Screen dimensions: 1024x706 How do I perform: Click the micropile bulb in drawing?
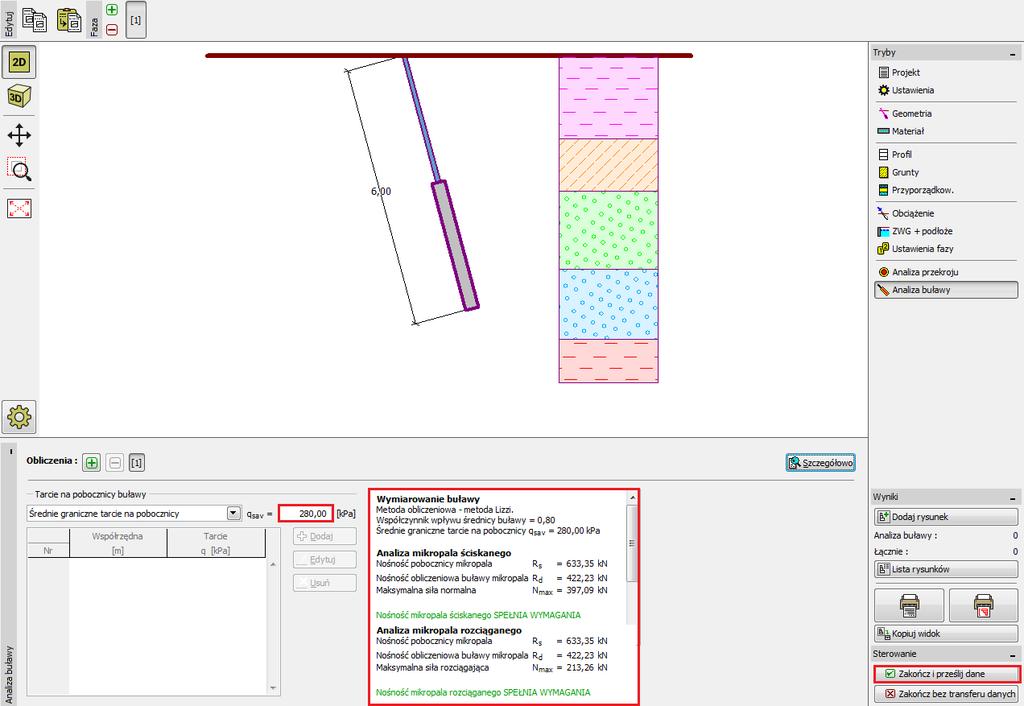click(x=455, y=245)
